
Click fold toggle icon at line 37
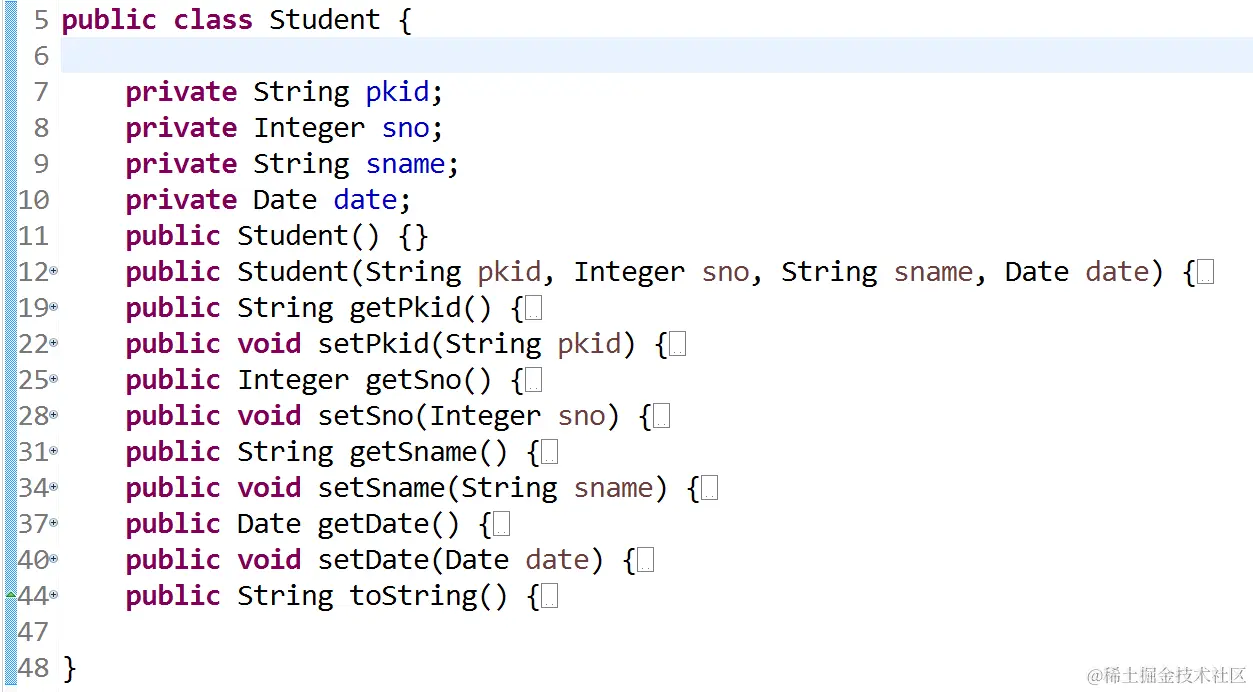coord(54,524)
